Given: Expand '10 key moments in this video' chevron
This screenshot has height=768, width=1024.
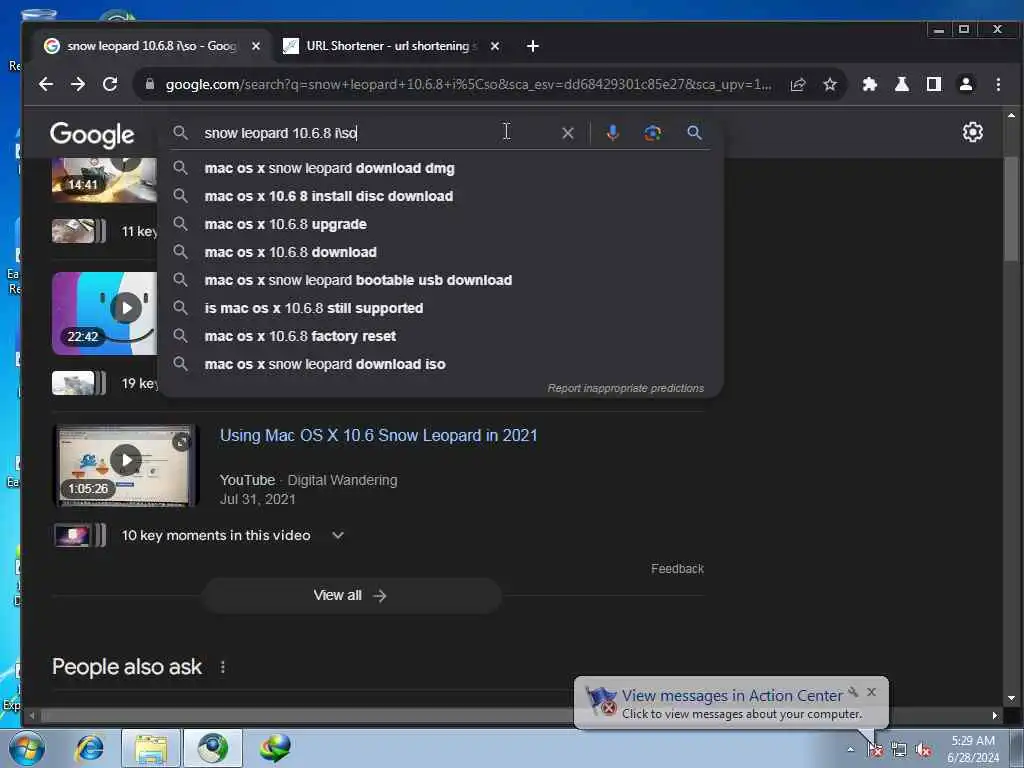Looking at the screenshot, I should 338,536.
